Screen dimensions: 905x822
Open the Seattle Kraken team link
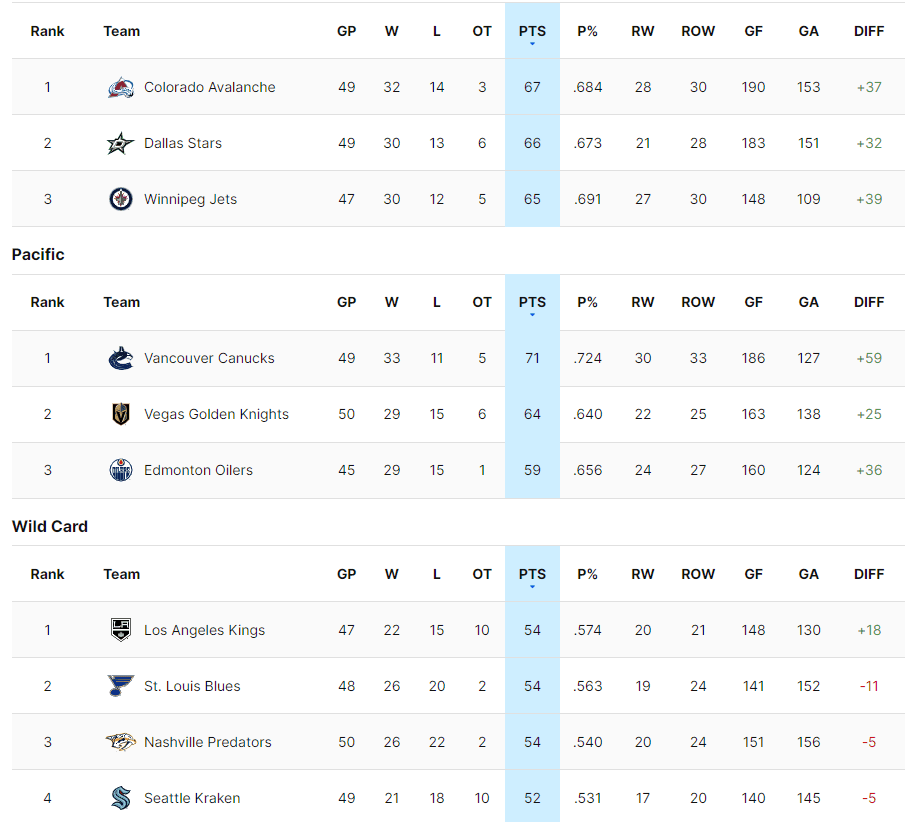[x=192, y=798]
